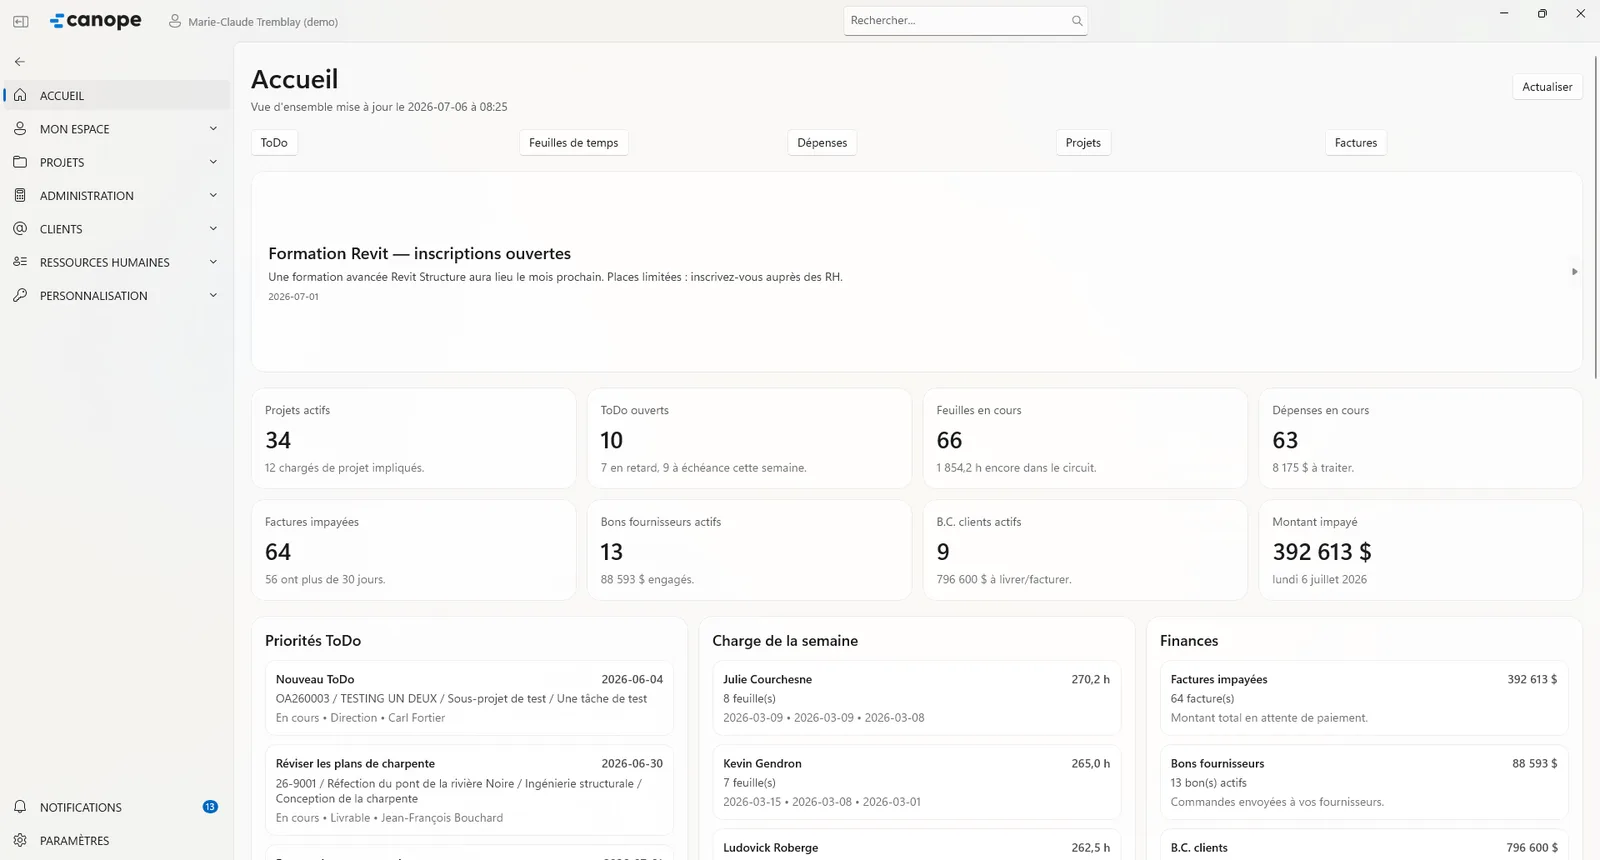The width and height of the screenshot is (1600, 860).
Task: Open the Projets actifs card
Action: [x=413, y=438]
